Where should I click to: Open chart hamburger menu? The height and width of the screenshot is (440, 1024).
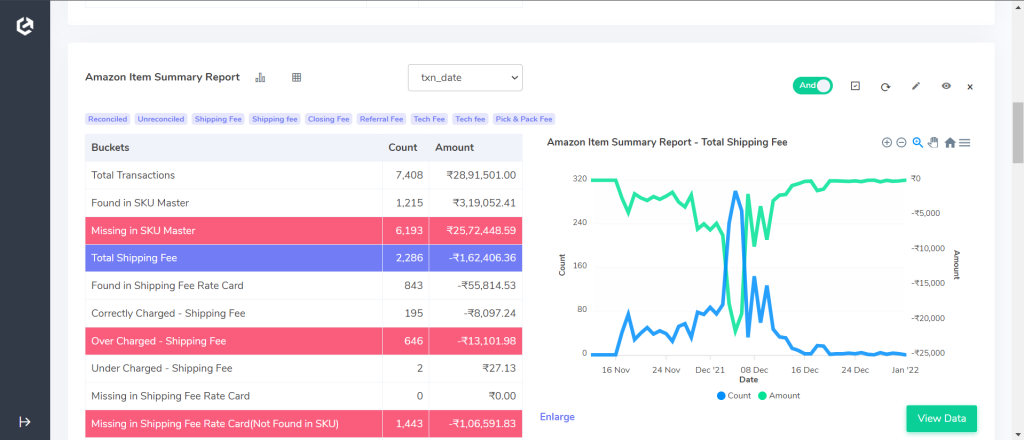tap(965, 142)
